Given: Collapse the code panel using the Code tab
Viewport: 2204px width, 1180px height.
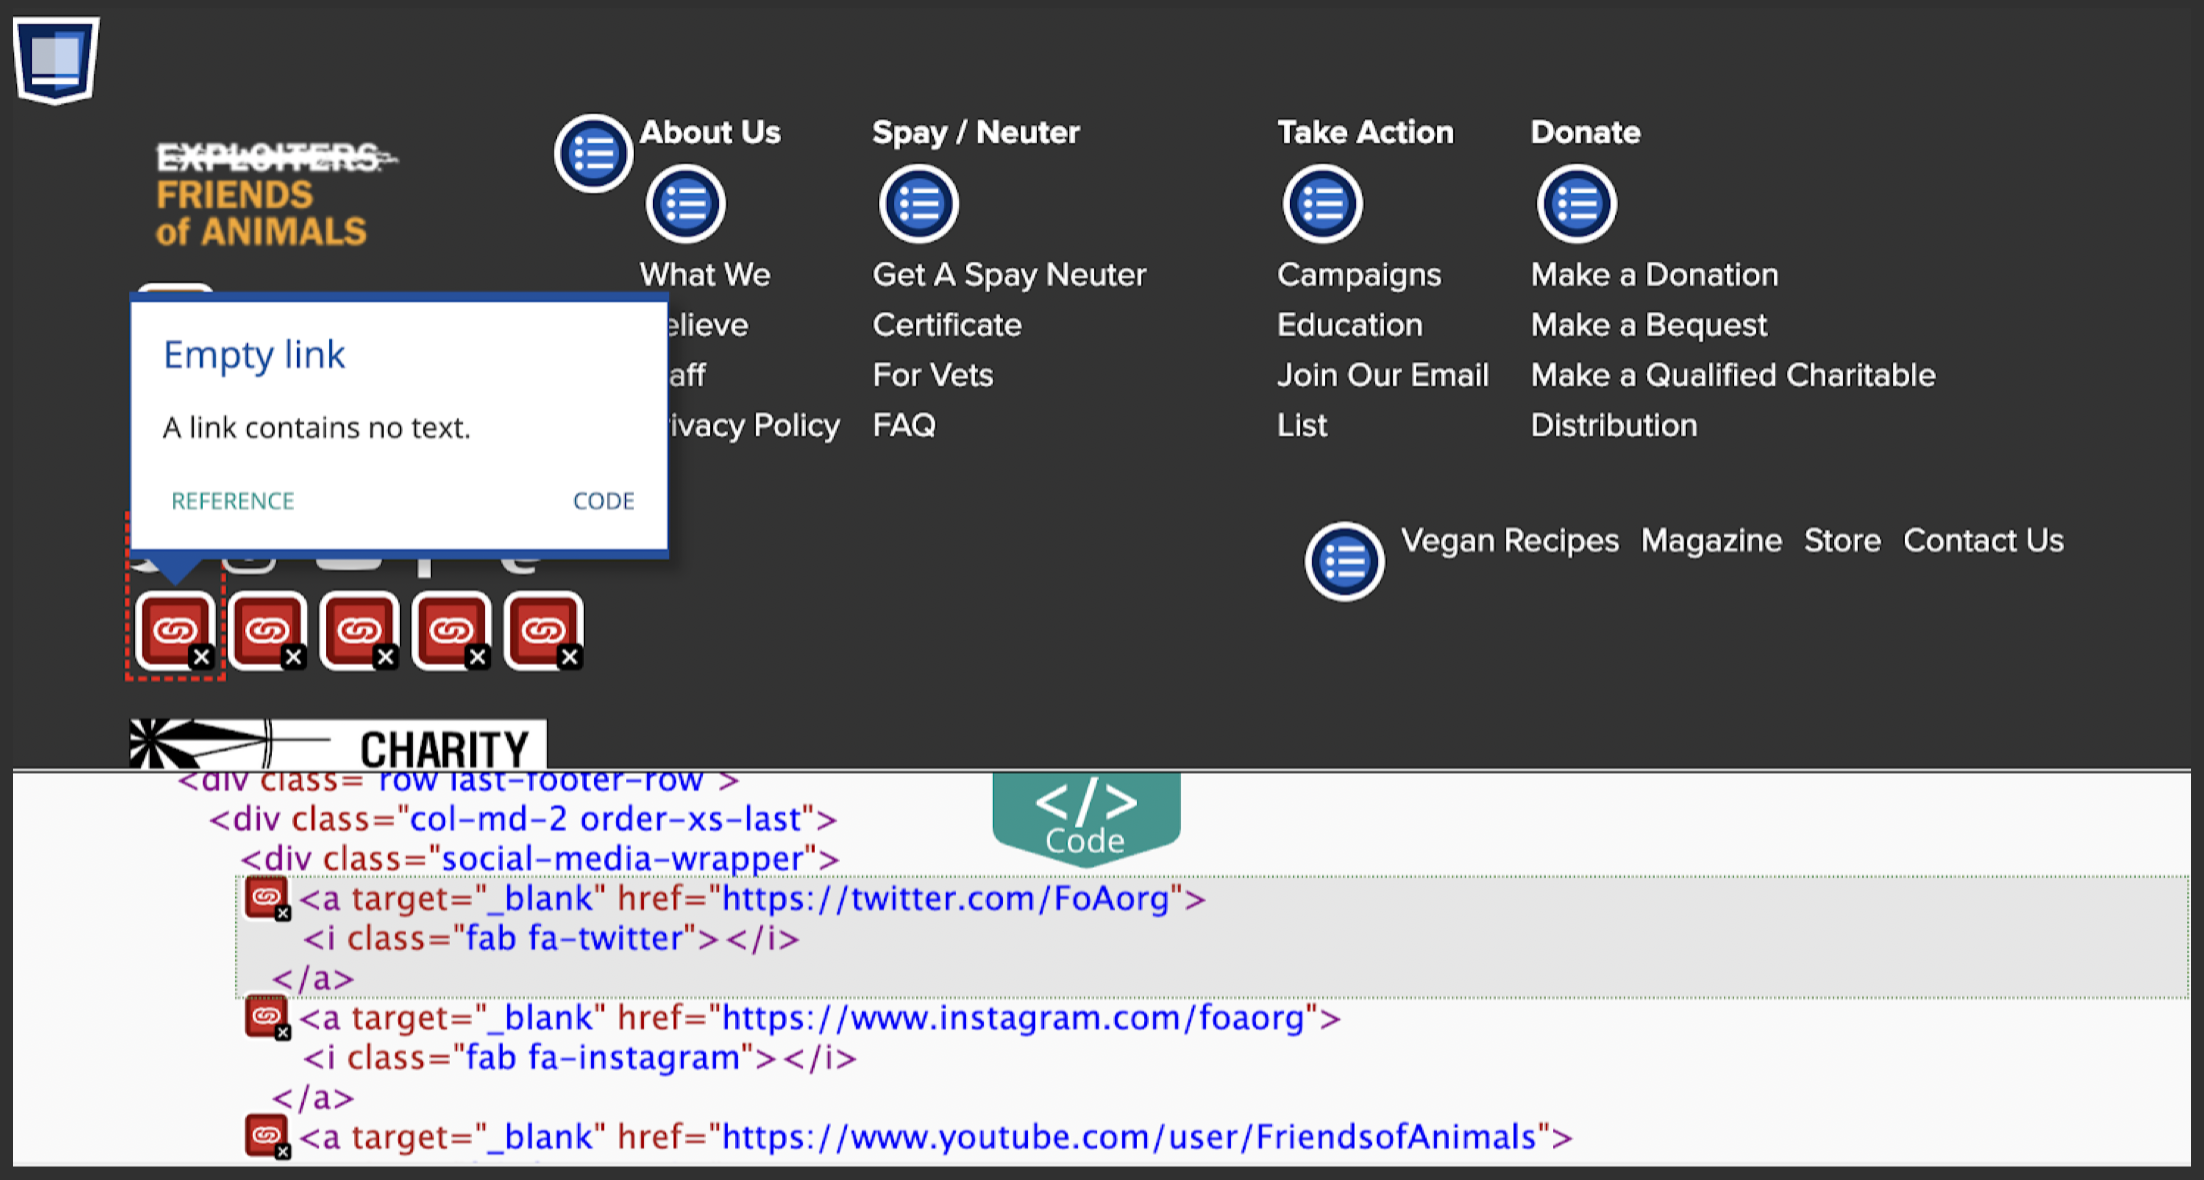Looking at the screenshot, I should [x=1086, y=815].
